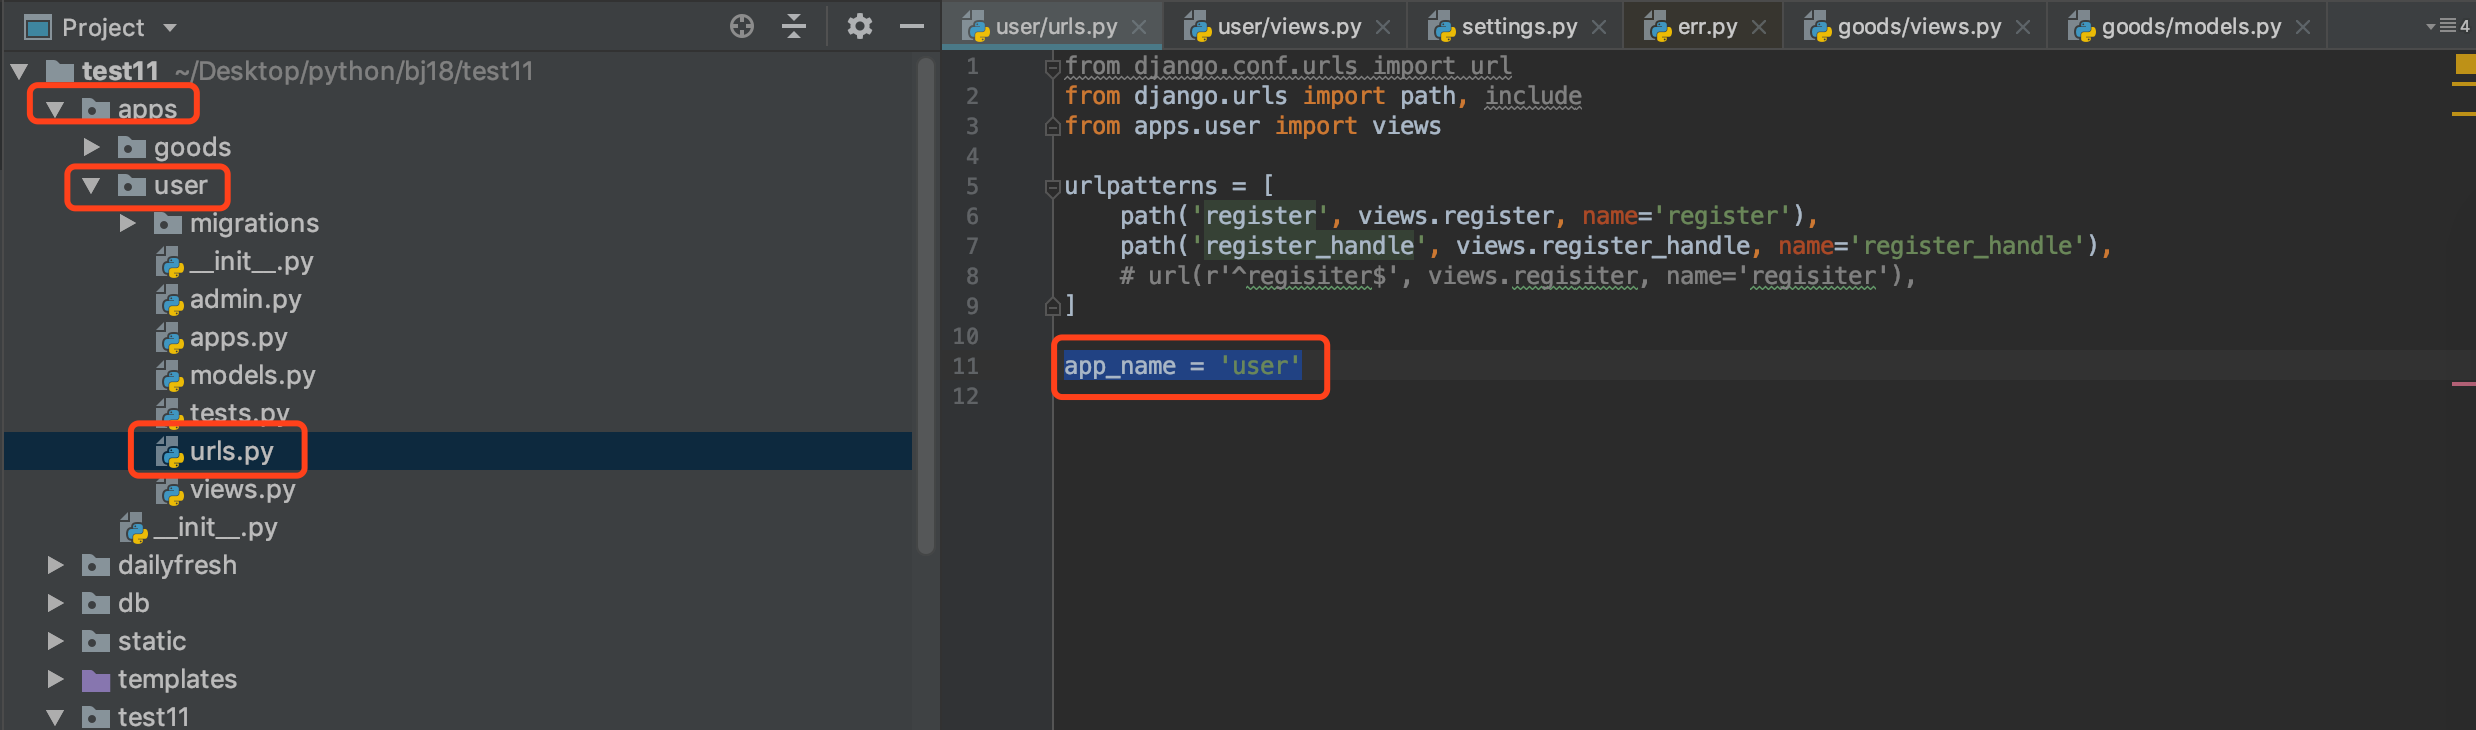Select apps.py in the project tree

(238, 337)
